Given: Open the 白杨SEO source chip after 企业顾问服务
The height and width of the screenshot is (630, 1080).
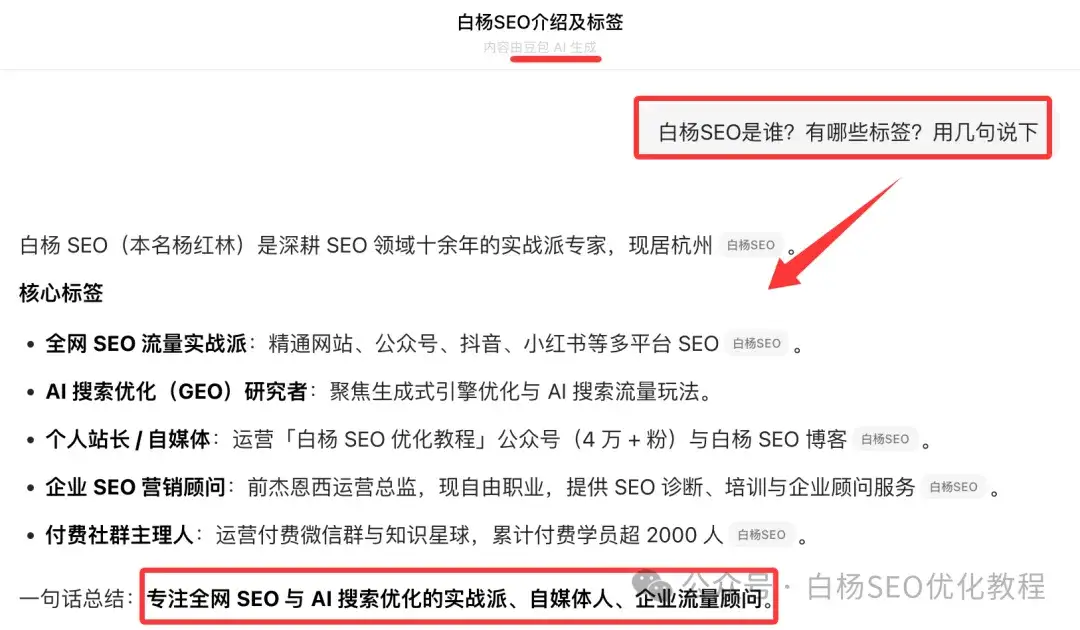Looking at the screenshot, I should [x=953, y=487].
